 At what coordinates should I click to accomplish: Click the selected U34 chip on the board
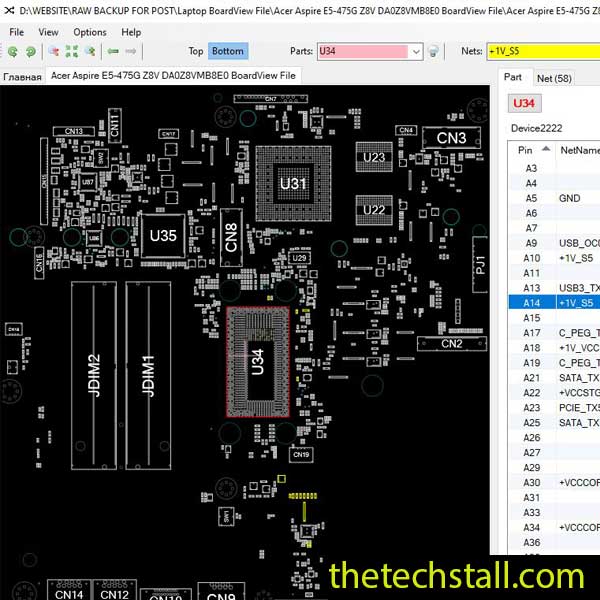258,362
